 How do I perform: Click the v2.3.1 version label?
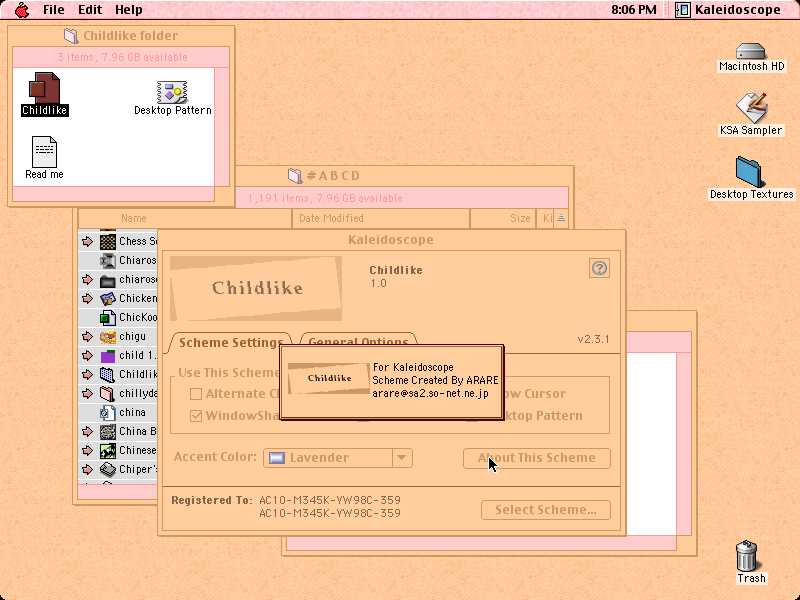(593, 339)
